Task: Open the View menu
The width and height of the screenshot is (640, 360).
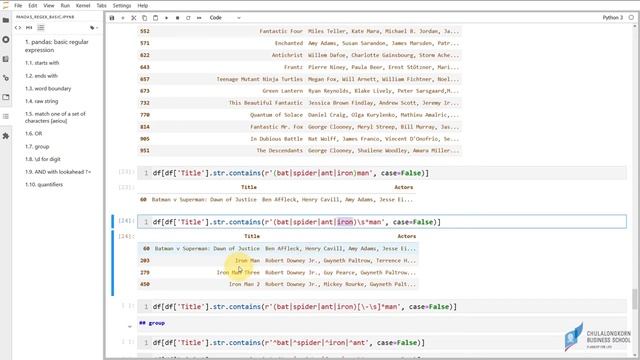Action: 49,6
